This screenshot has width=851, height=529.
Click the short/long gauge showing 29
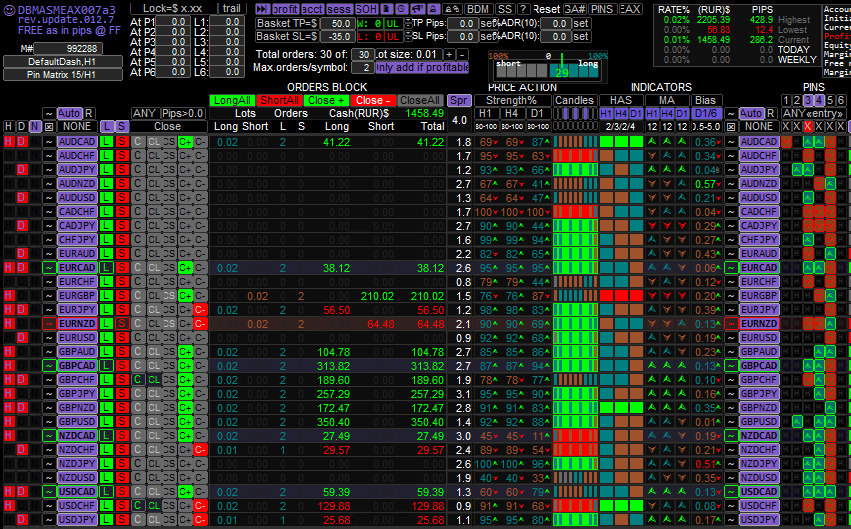pos(548,69)
